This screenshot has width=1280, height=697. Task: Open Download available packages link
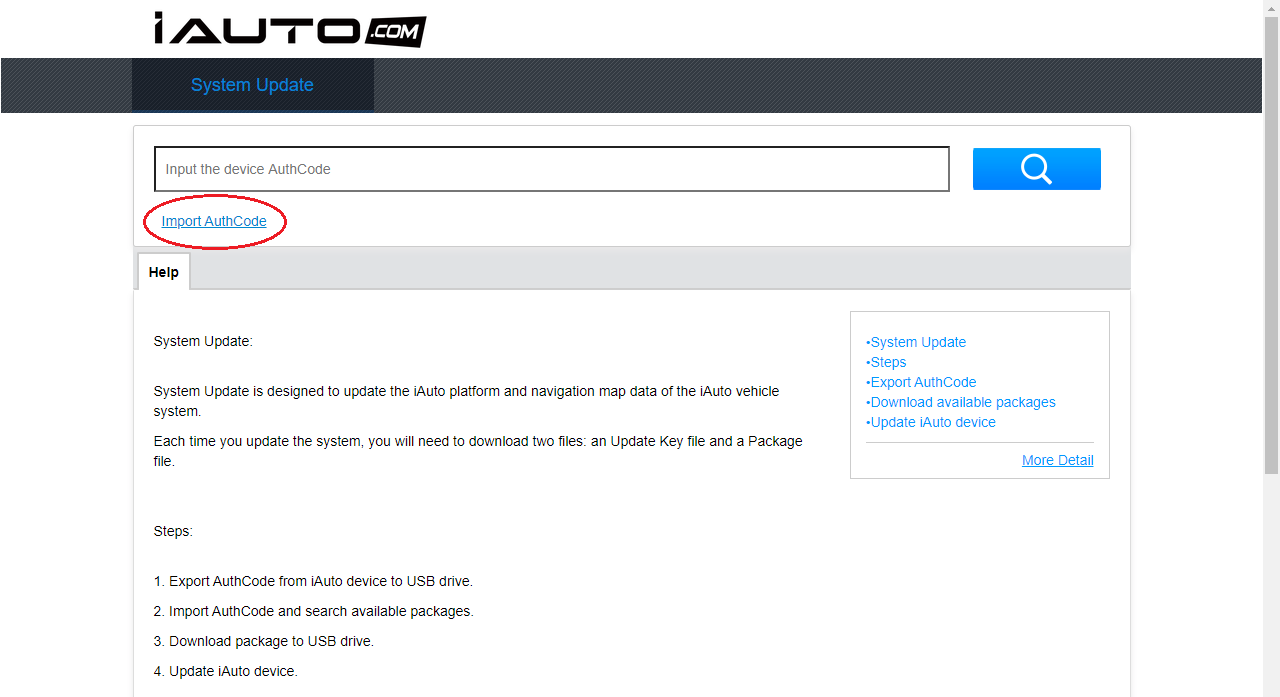click(961, 402)
